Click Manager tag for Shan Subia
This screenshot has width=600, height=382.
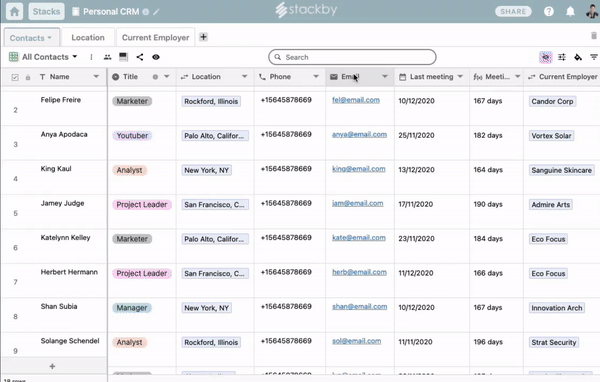[132, 308]
